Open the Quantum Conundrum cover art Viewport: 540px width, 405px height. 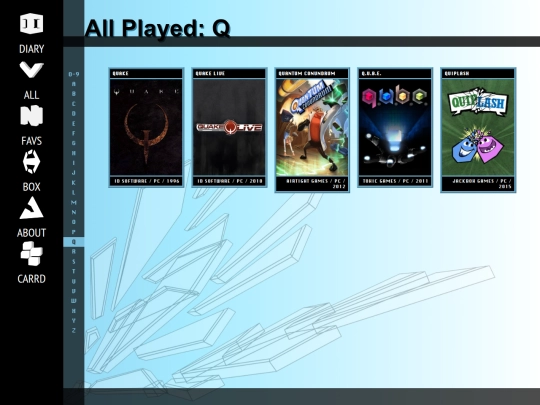[x=312, y=127]
